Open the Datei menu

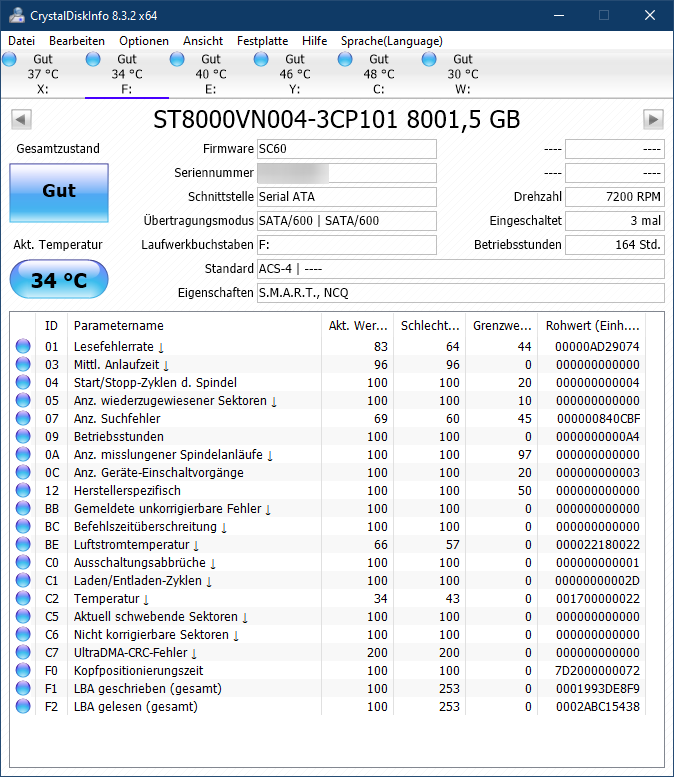[x=22, y=41]
